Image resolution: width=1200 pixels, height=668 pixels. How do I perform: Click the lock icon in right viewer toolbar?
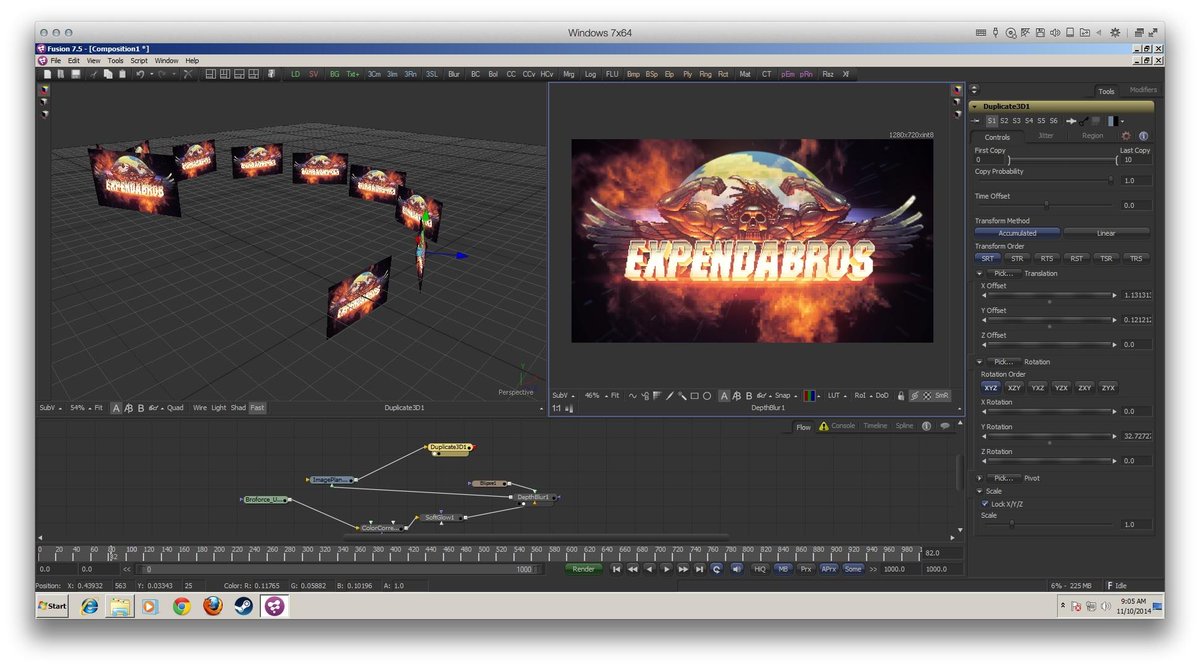click(x=901, y=396)
